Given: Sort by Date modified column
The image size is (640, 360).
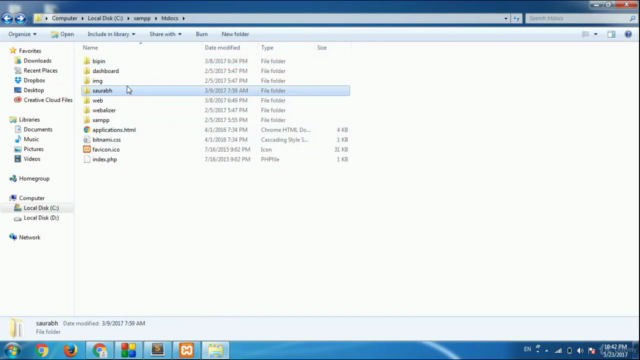Looking at the screenshot, I should tap(222, 48).
